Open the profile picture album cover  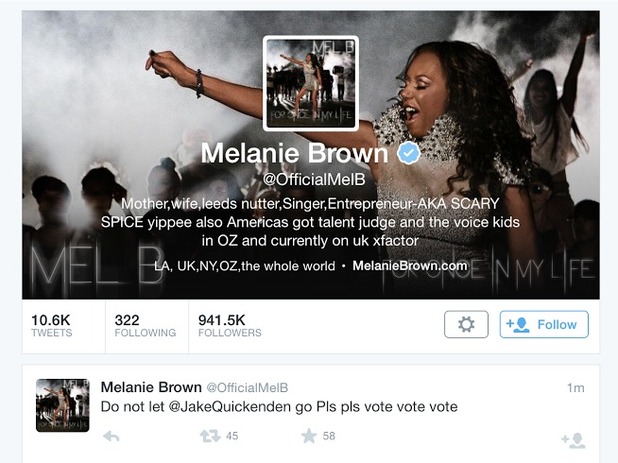click(311, 84)
